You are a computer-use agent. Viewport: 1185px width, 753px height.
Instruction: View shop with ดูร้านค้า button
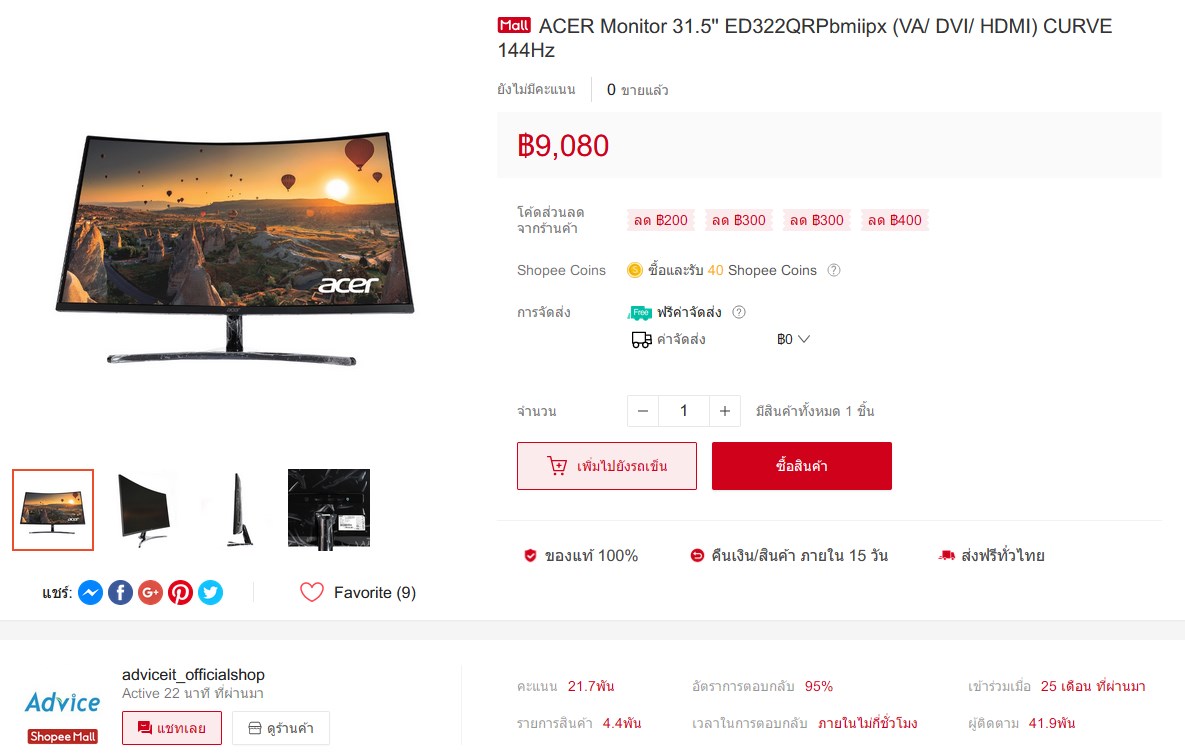(281, 728)
